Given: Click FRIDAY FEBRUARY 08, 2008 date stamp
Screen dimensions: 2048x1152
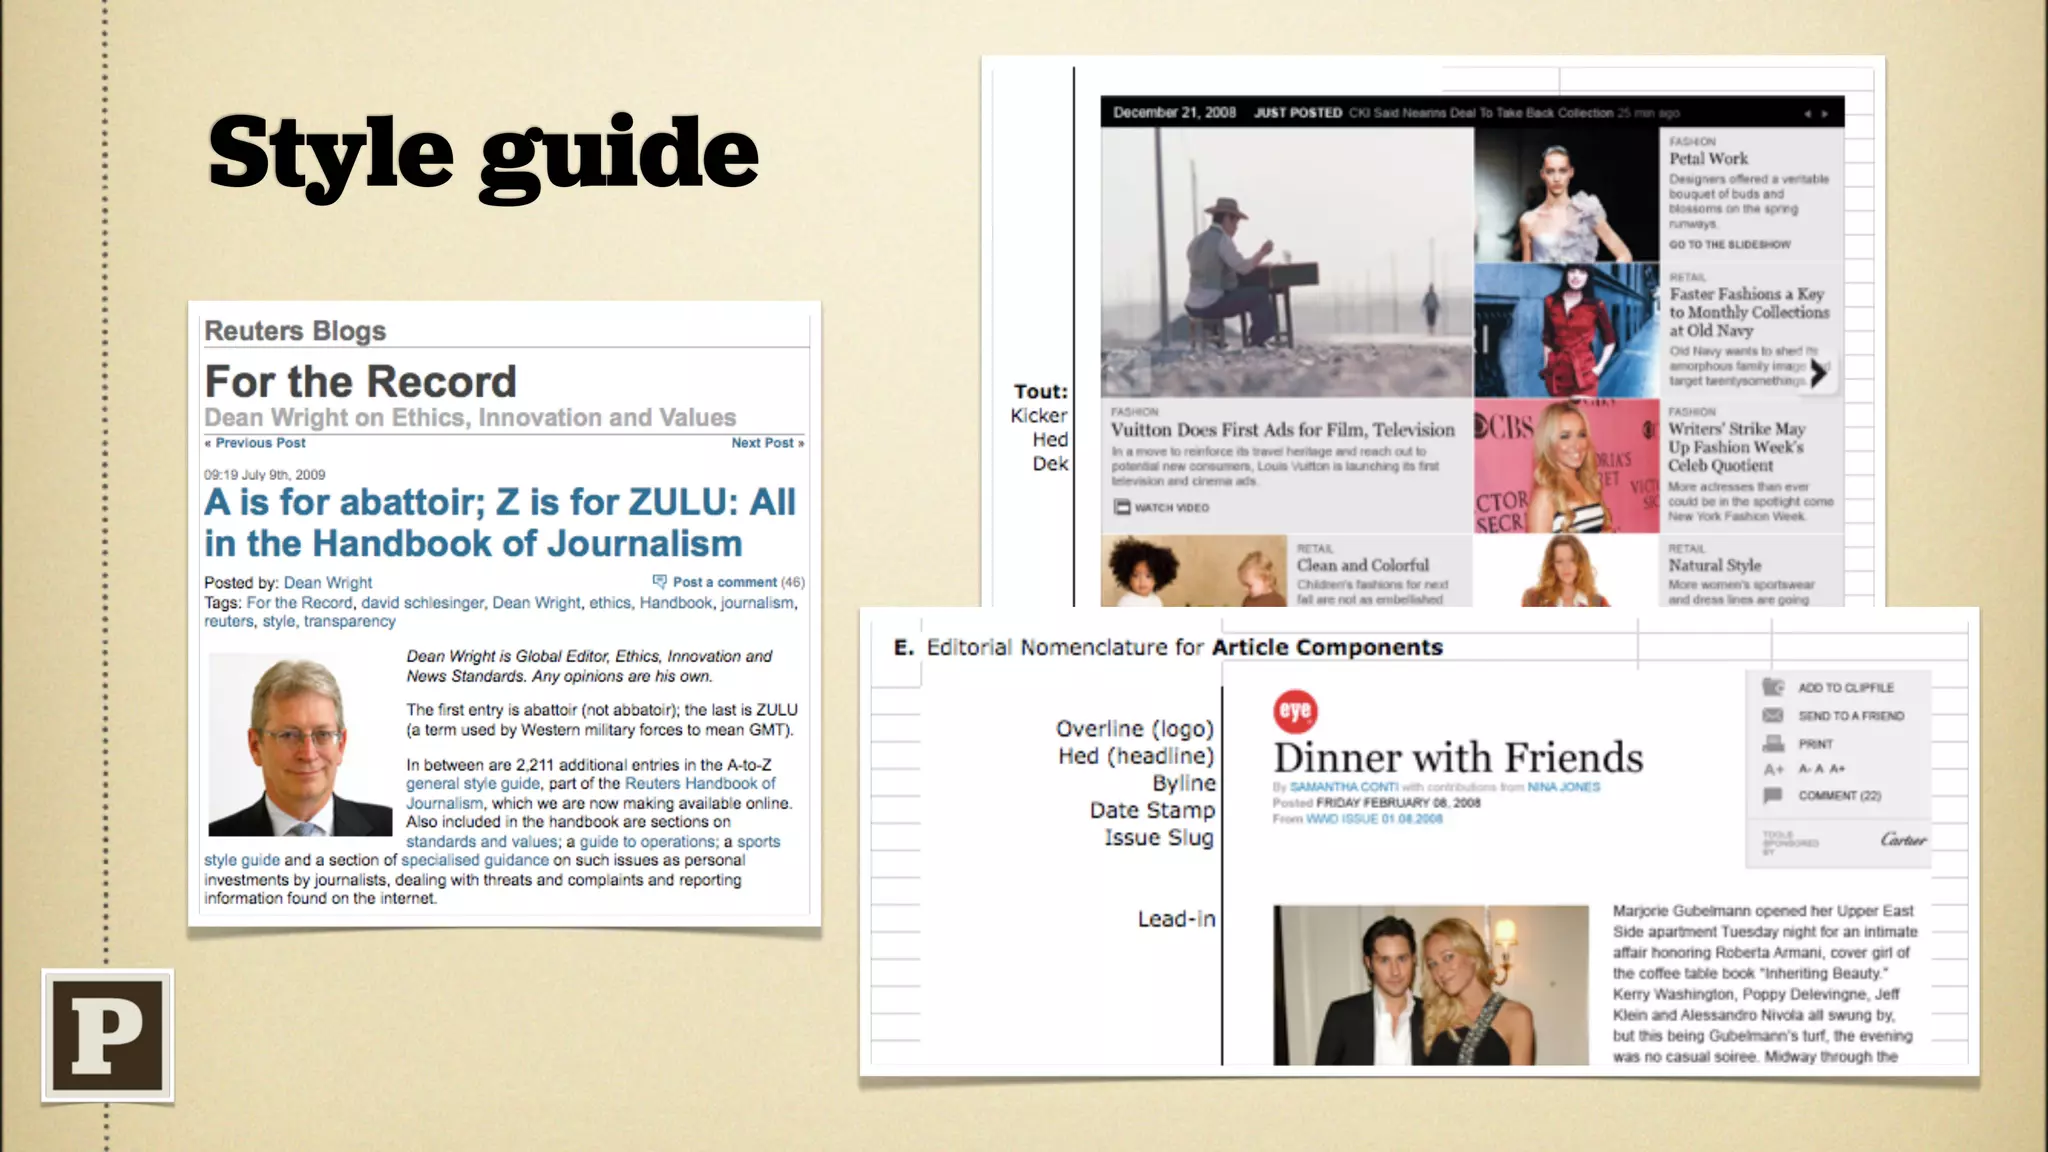Looking at the screenshot, I should tap(1398, 803).
